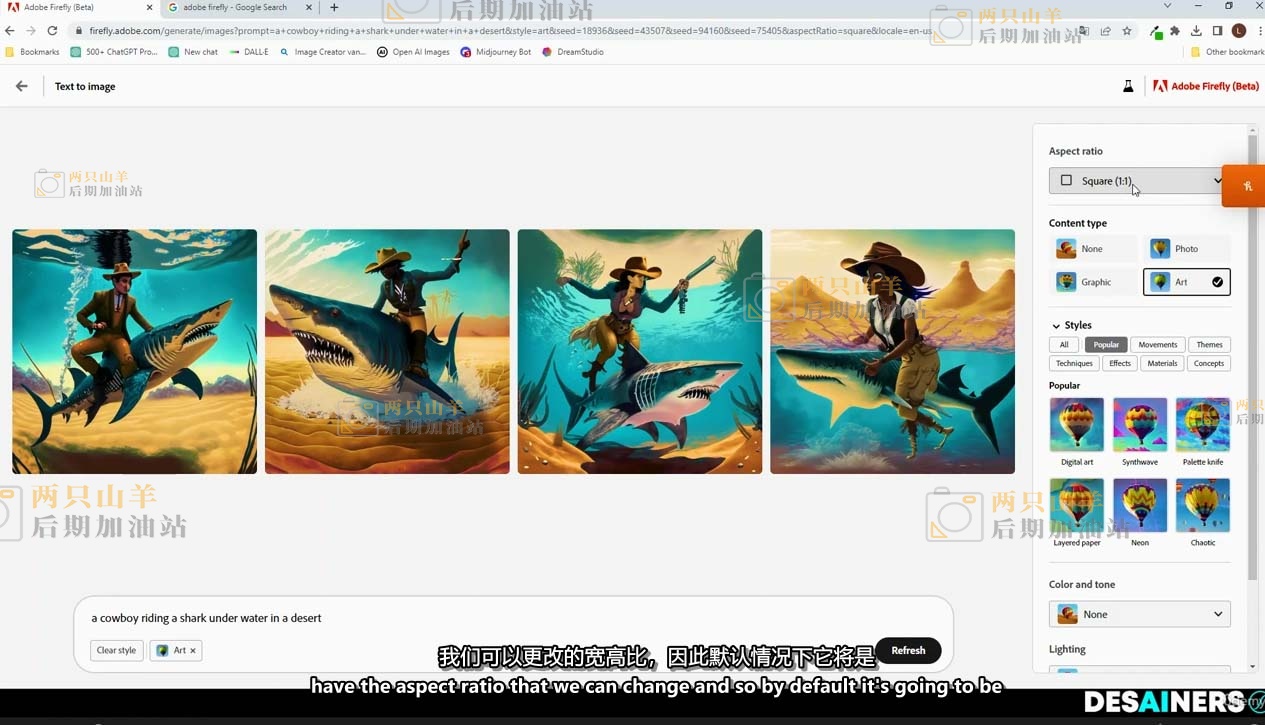This screenshot has width=1265, height=725.
Task: Open a new browser tab
Action: click(x=334, y=8)
